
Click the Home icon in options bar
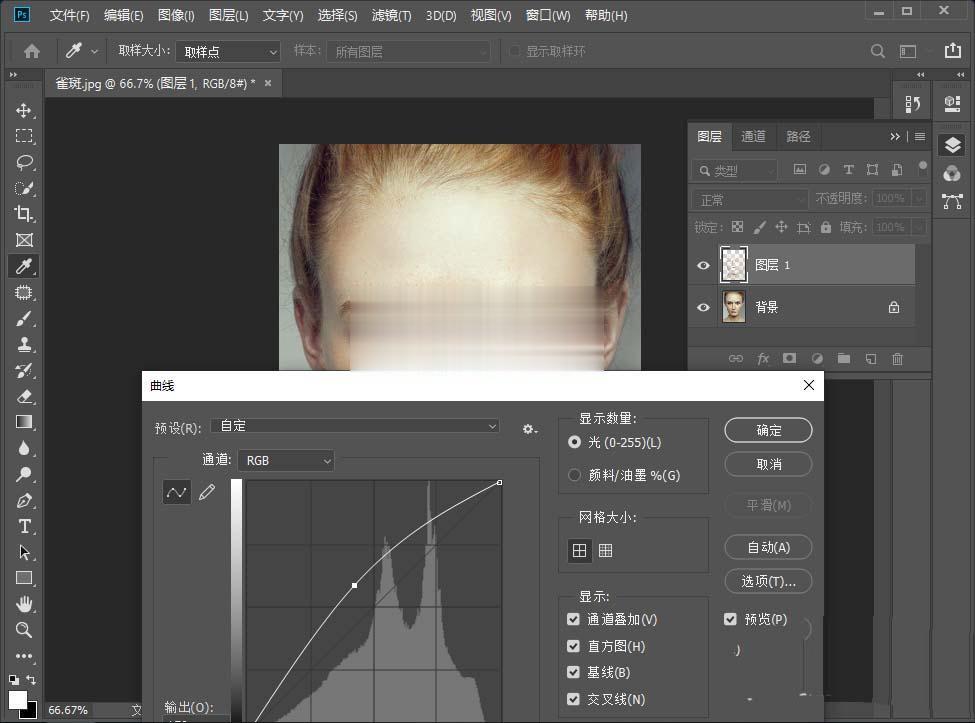point(32,51)
